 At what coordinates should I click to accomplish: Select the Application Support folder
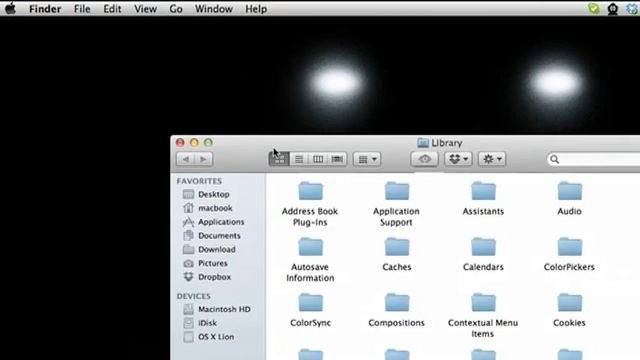(x=396, y=204)
